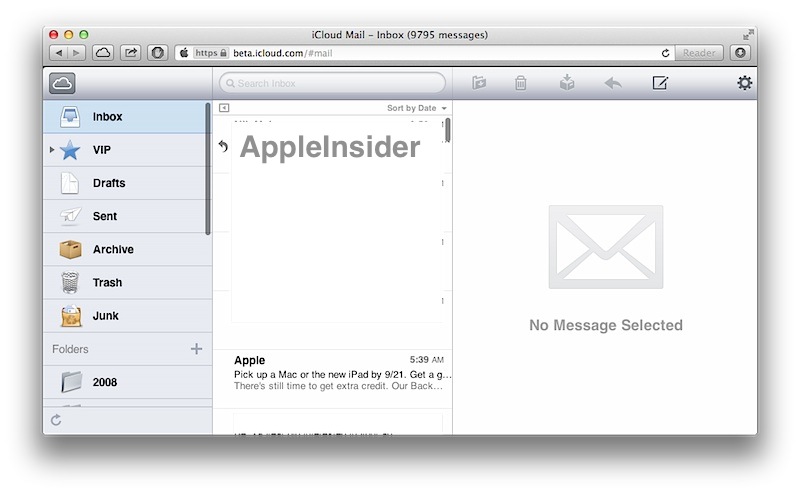Open Safari's Downloads button

tap(740, 53)
